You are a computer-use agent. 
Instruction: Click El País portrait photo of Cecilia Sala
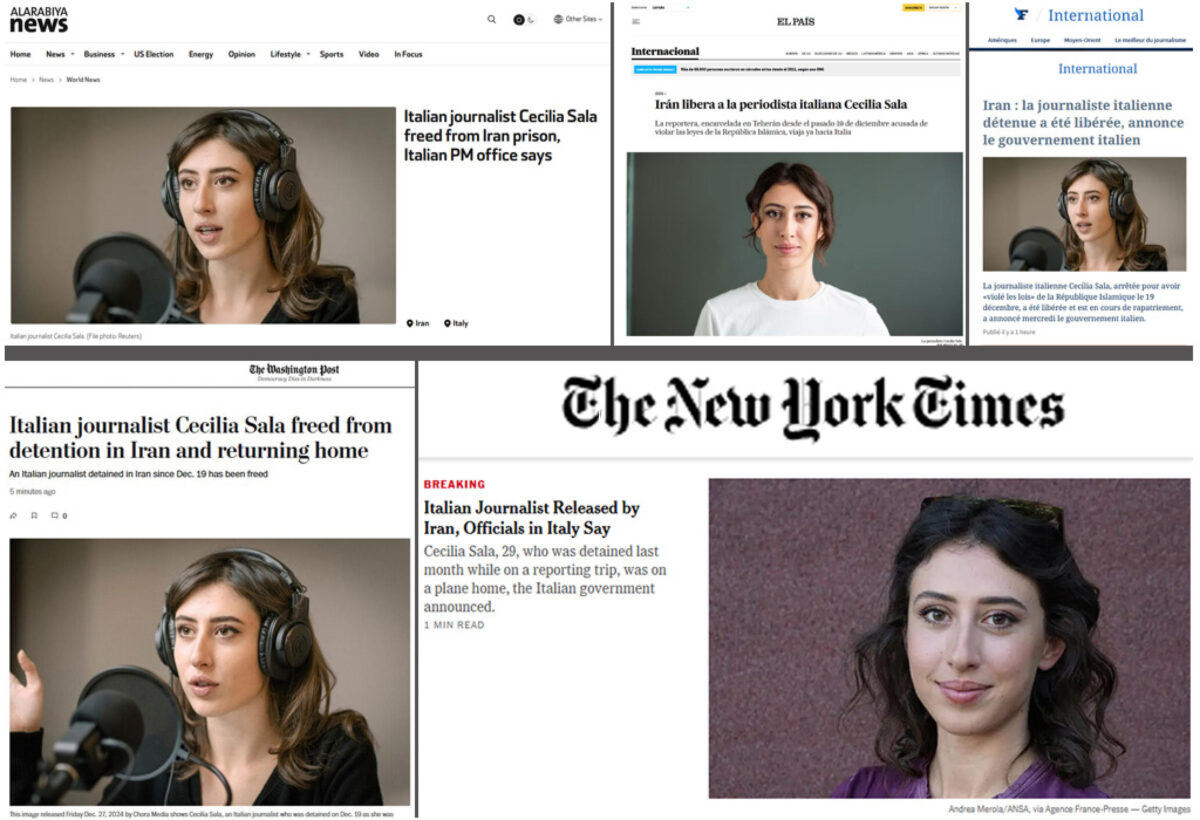795,244
